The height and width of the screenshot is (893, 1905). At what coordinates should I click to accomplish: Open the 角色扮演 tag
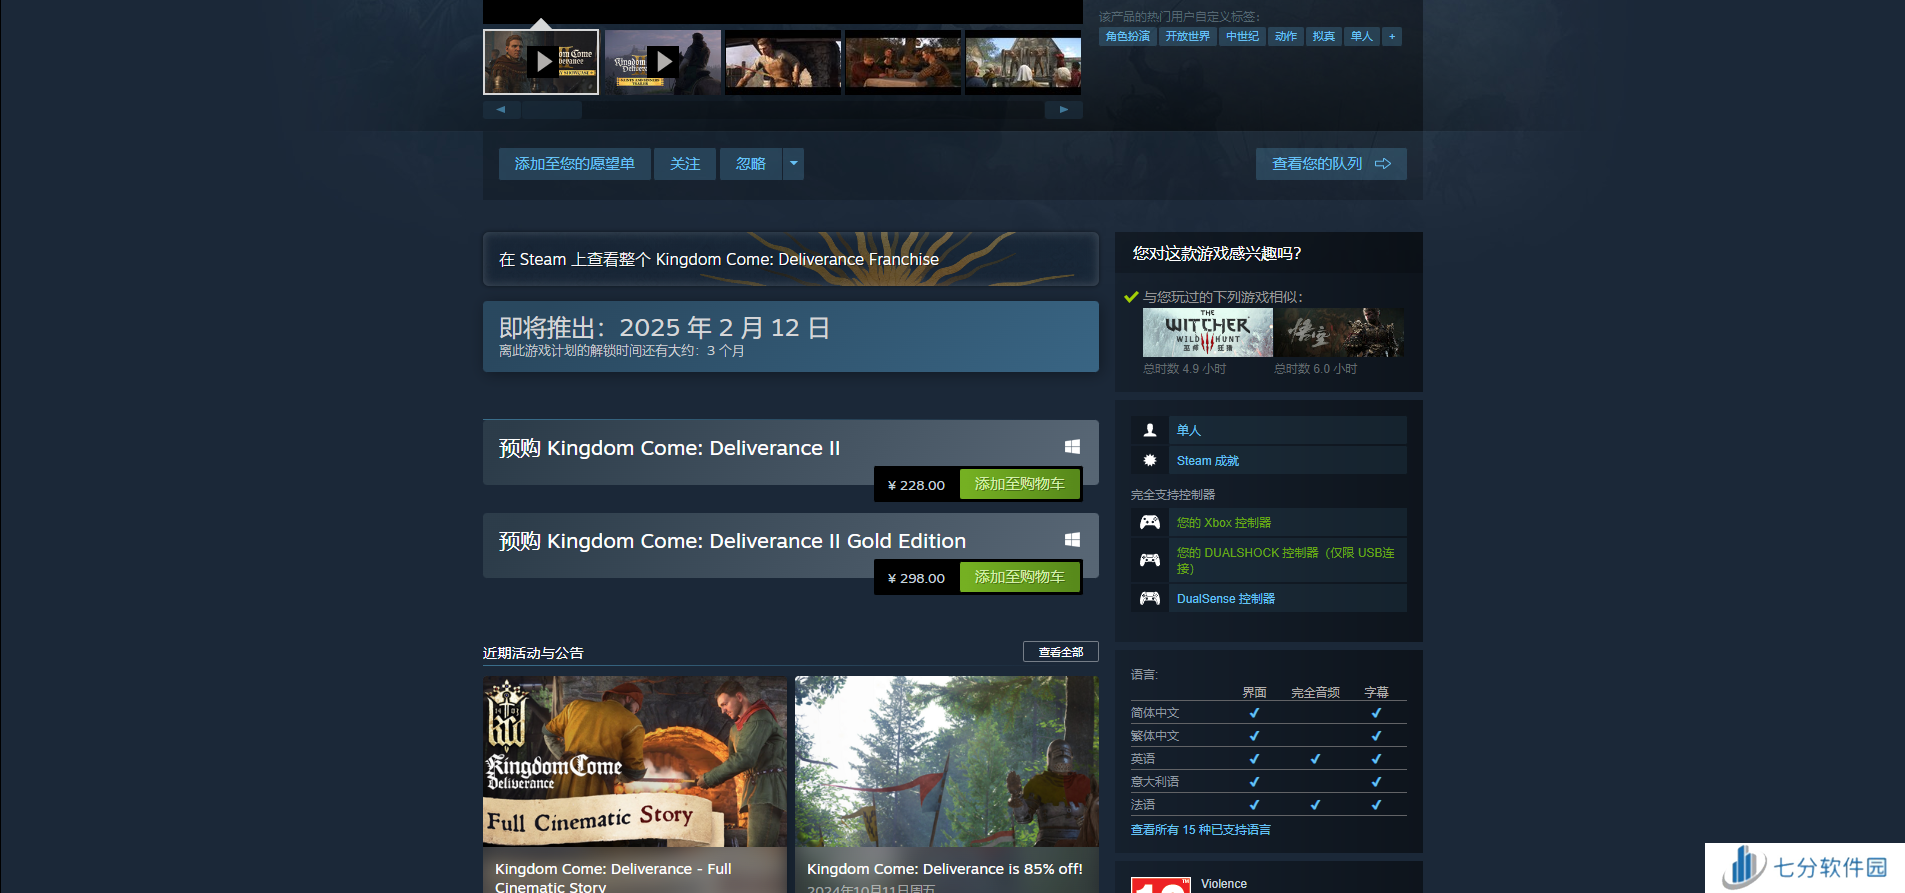[1128, 37]
